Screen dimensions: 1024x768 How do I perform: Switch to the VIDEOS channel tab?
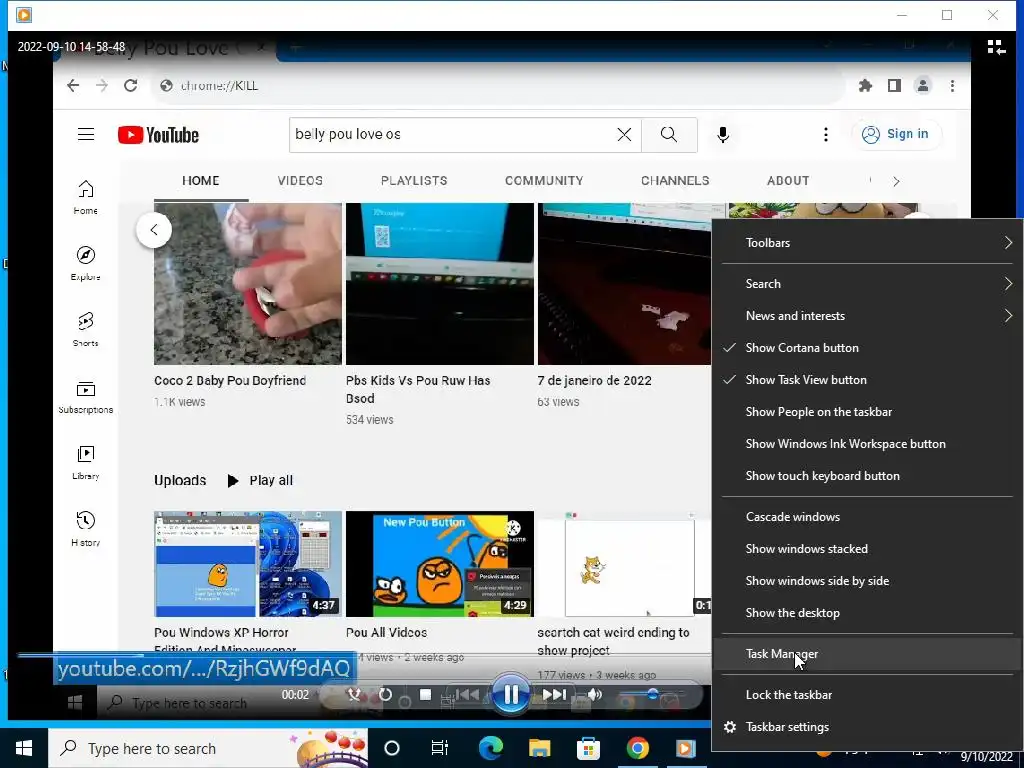[300, 181]
